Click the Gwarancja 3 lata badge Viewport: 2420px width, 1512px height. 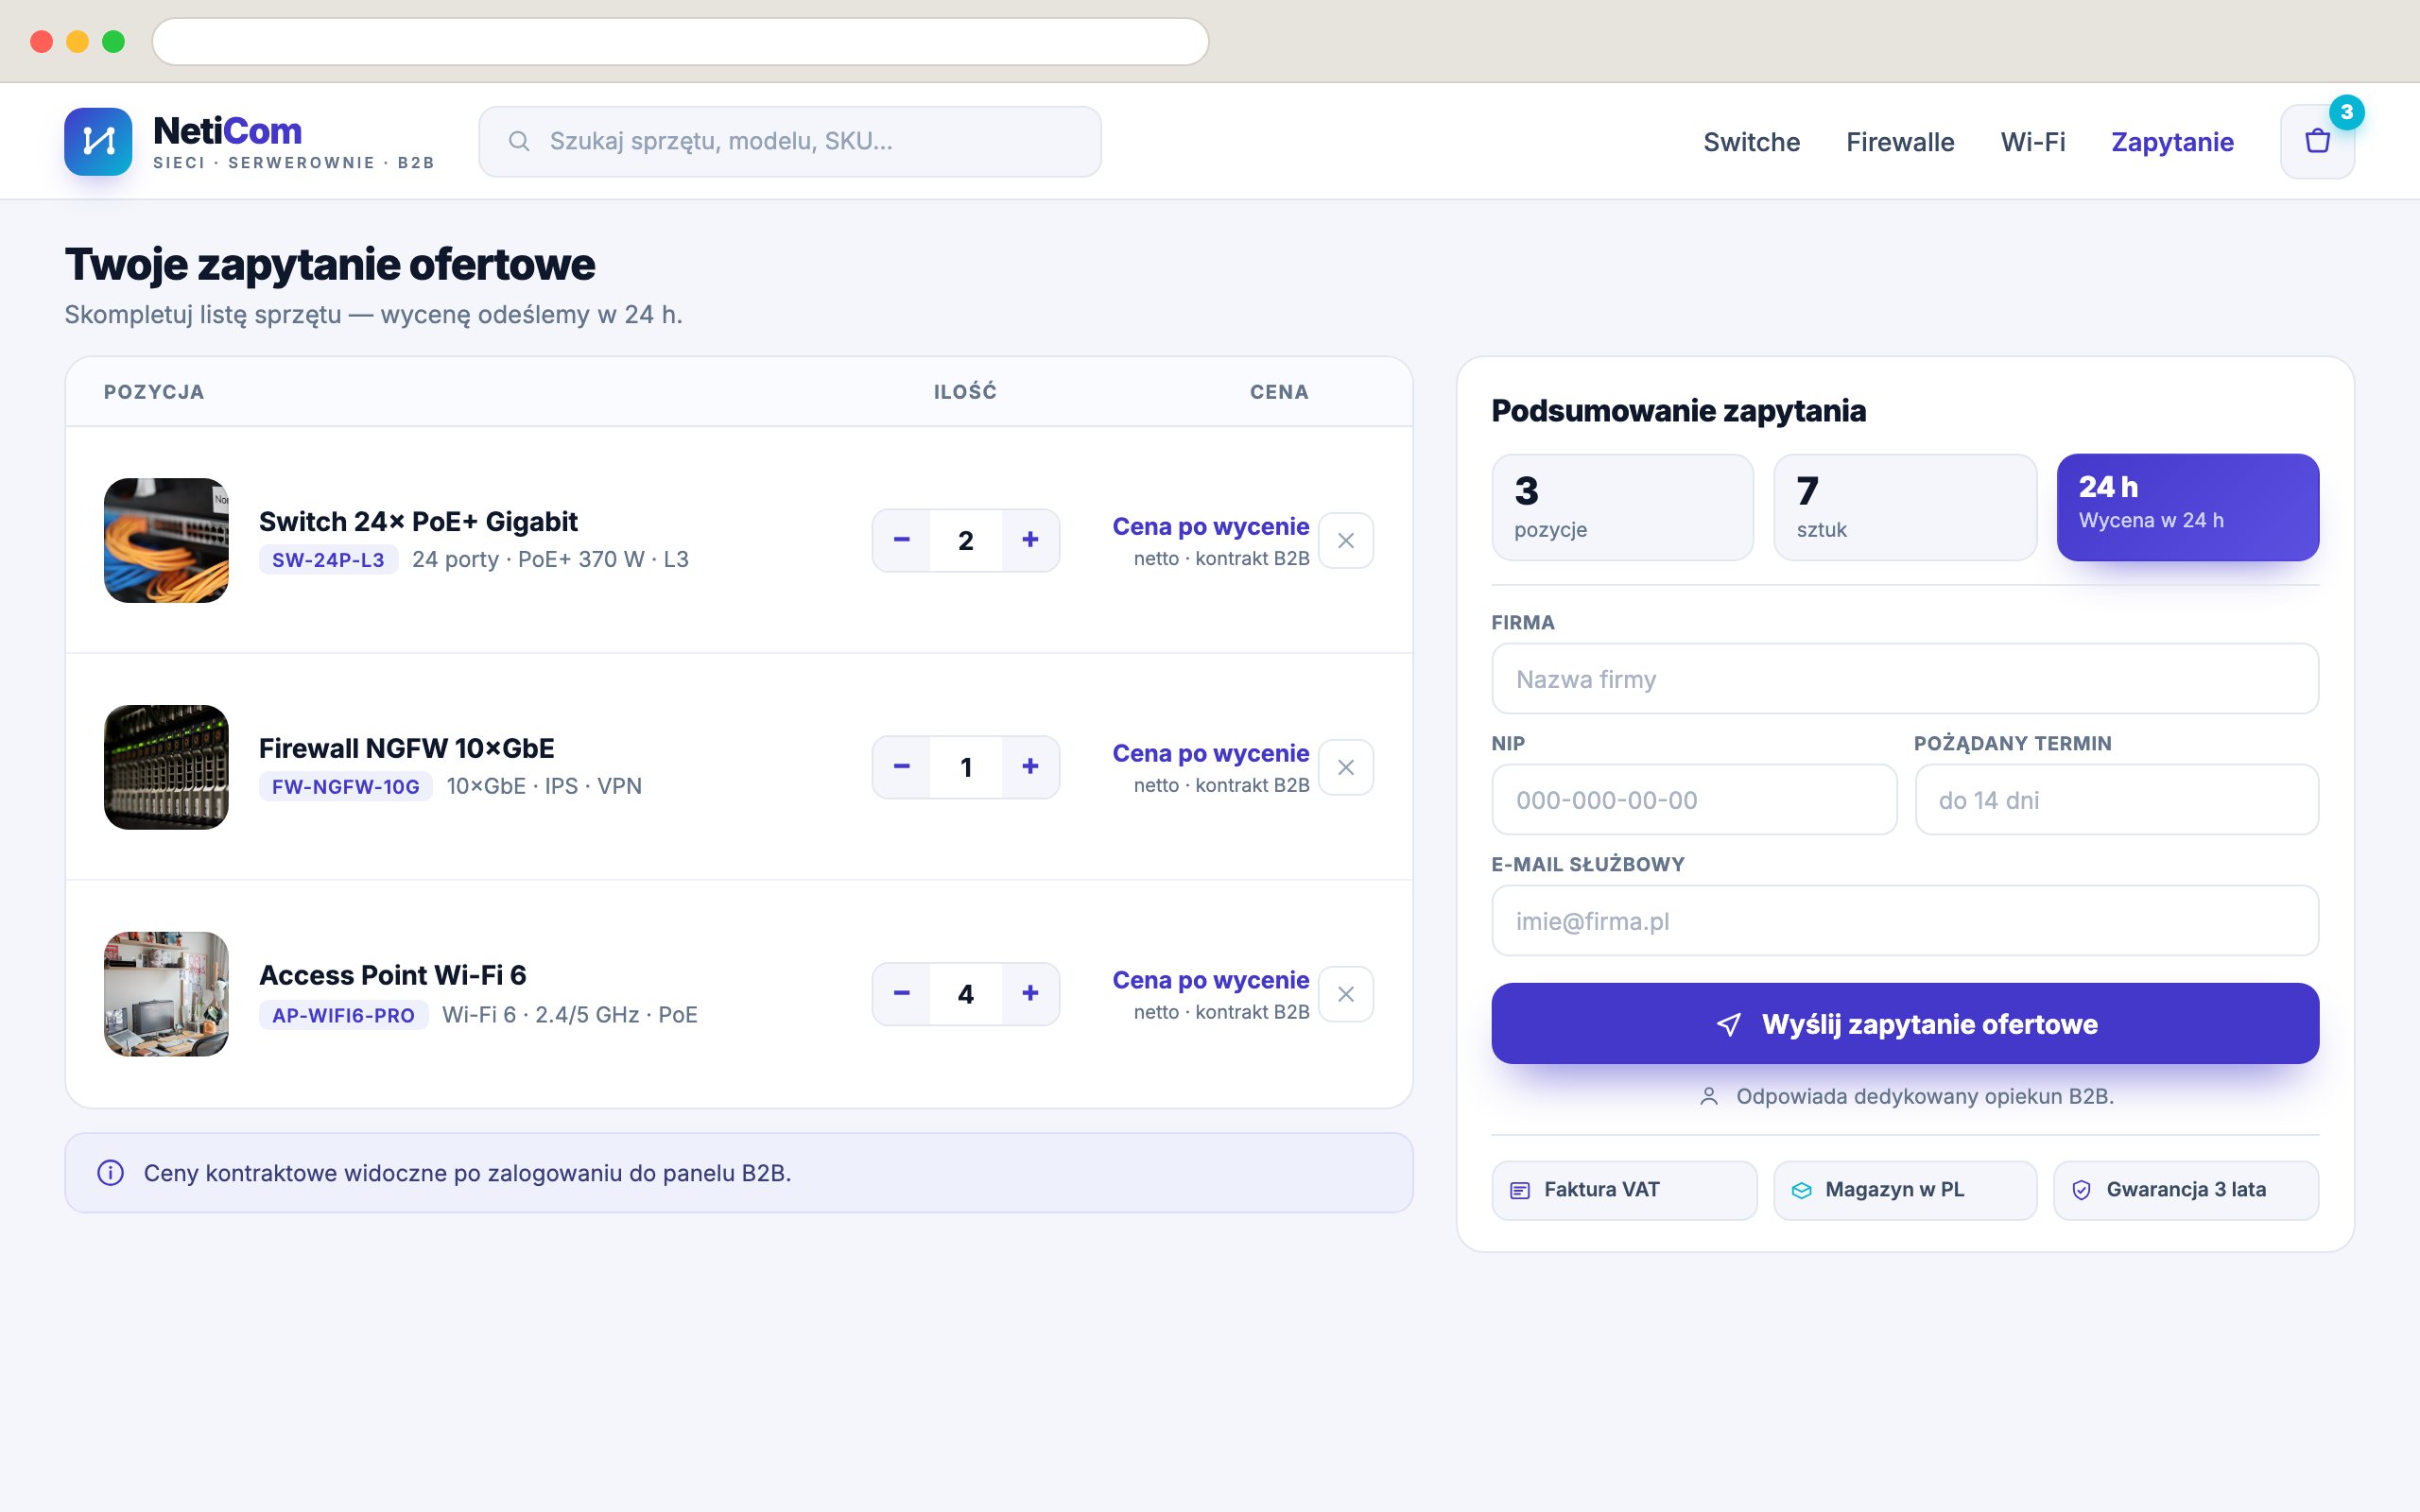click(2186, 1190)
